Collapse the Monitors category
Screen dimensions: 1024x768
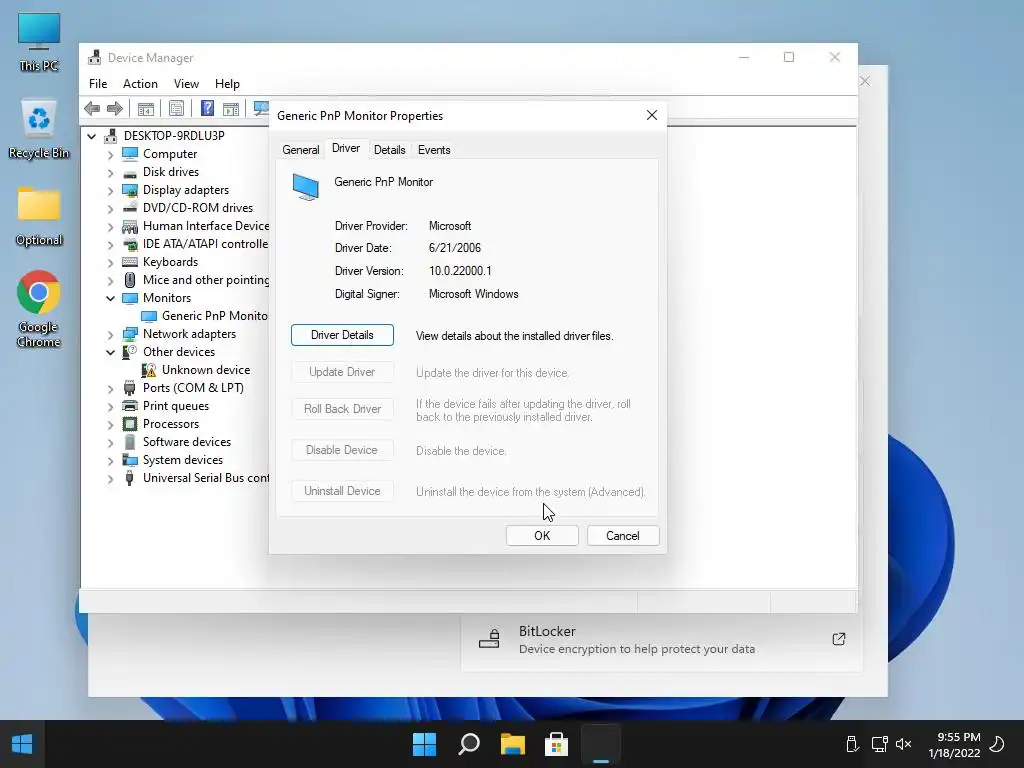(110, 298)
